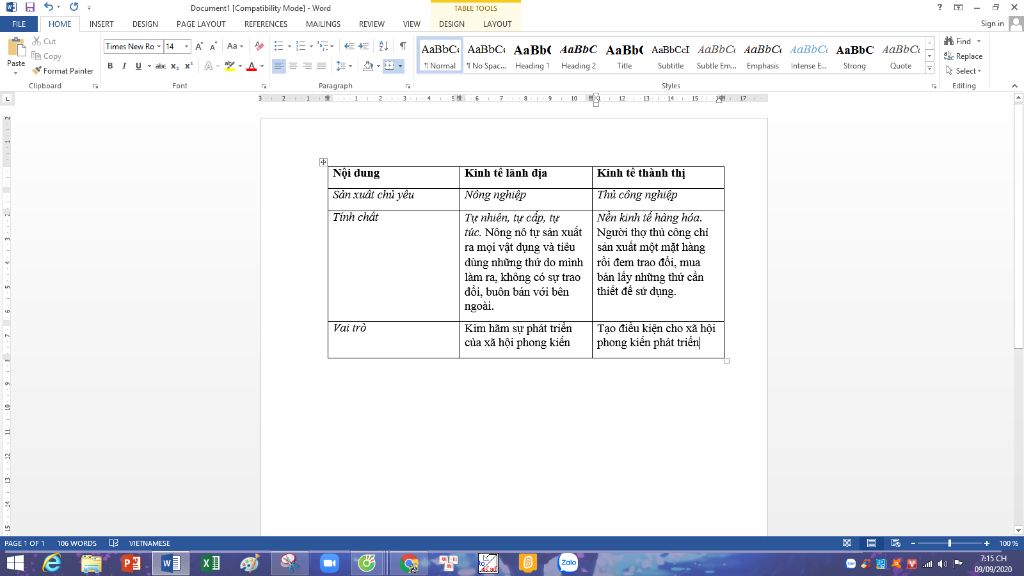The width and height of the screenshot is (1024, 576).
Task: Click the Paste clipboard icon
Action: coord(16,48)
